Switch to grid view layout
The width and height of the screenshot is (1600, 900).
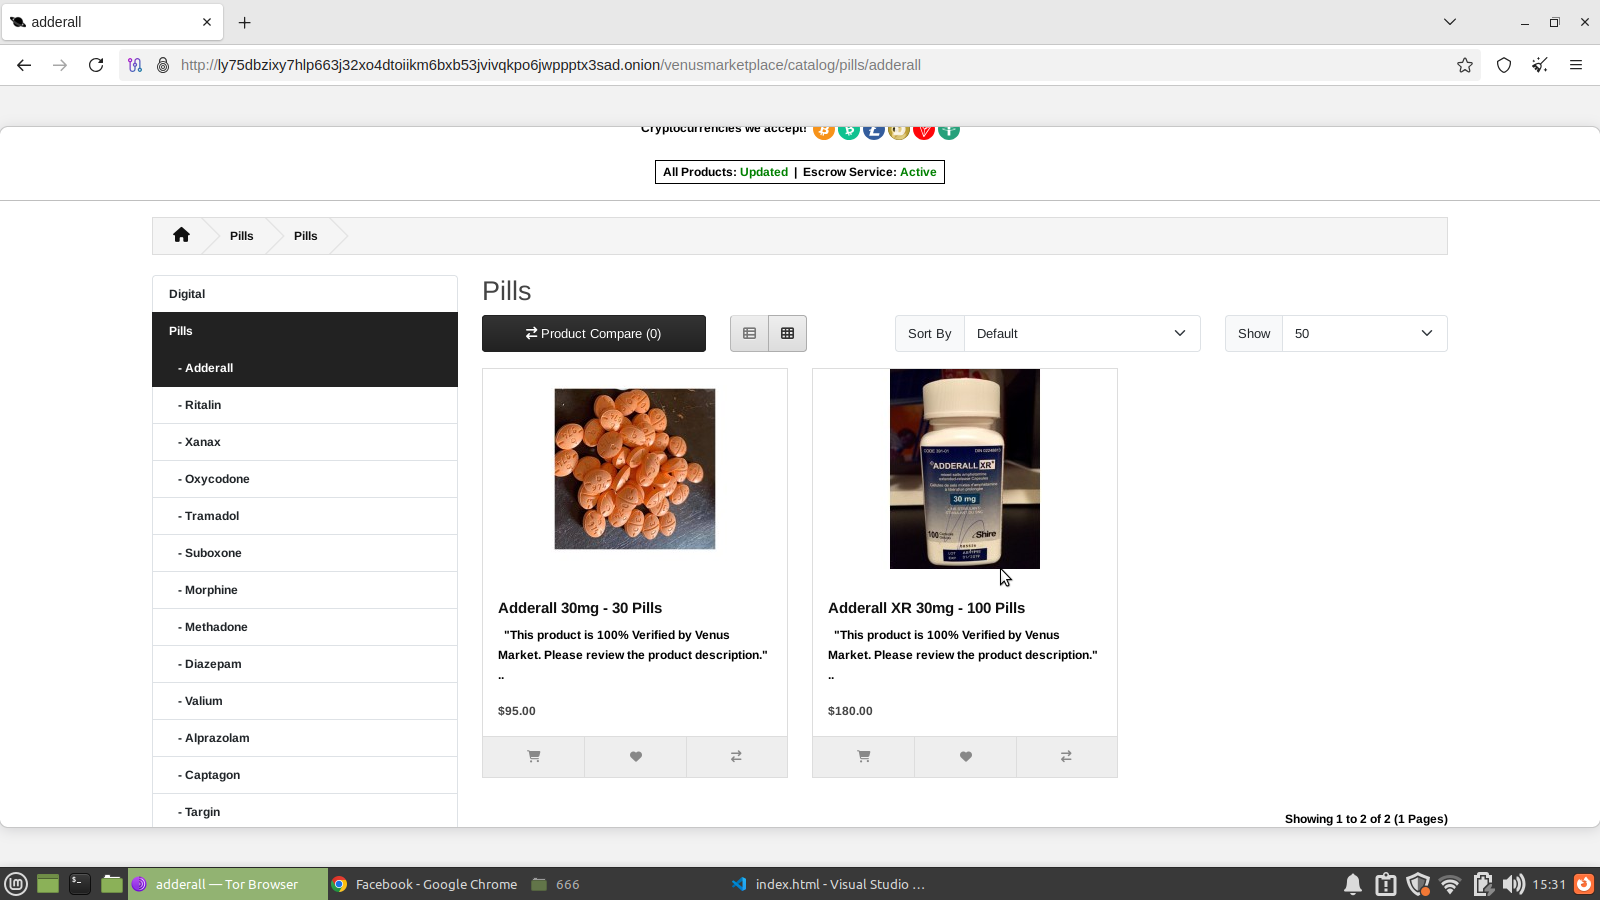click(x=787, y=334)
